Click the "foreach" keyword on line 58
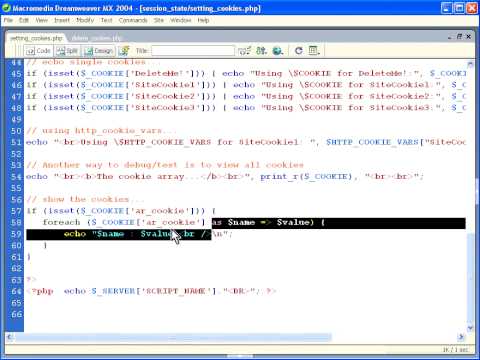 (x=61, y=222)
